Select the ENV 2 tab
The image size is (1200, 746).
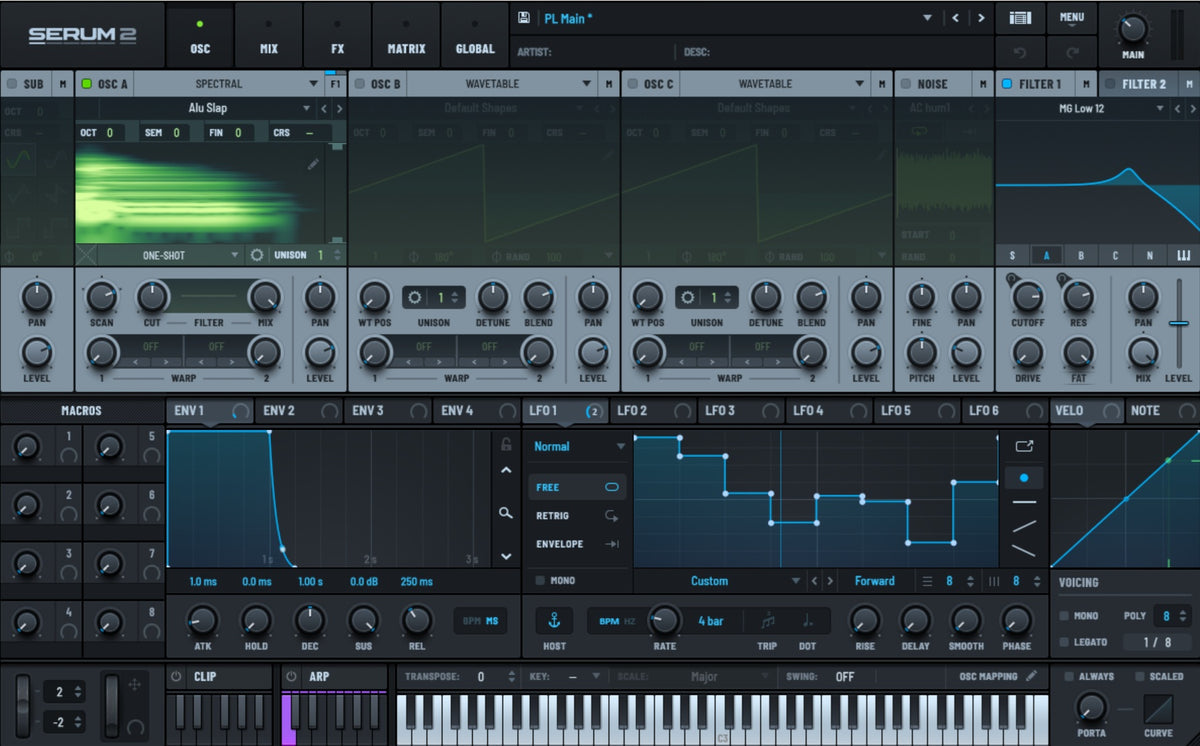[x=298, y=410]
